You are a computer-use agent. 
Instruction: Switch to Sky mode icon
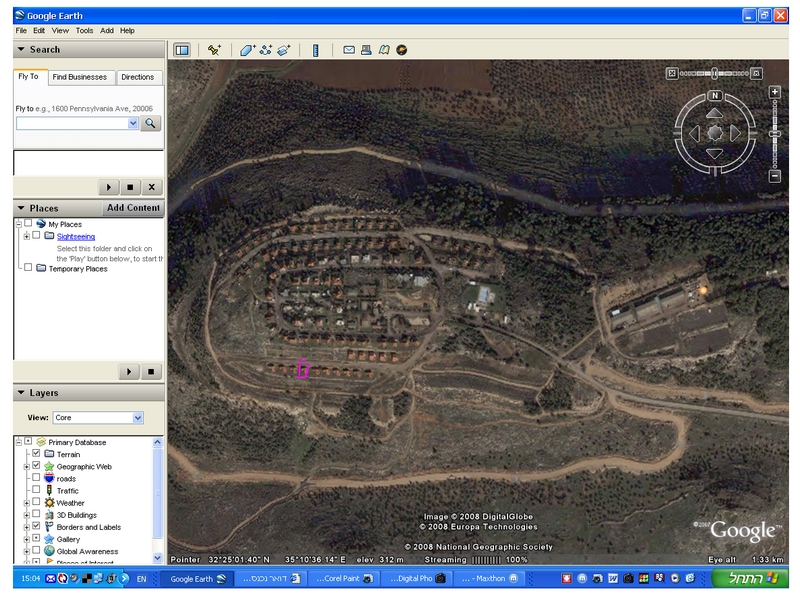[402, 50]
